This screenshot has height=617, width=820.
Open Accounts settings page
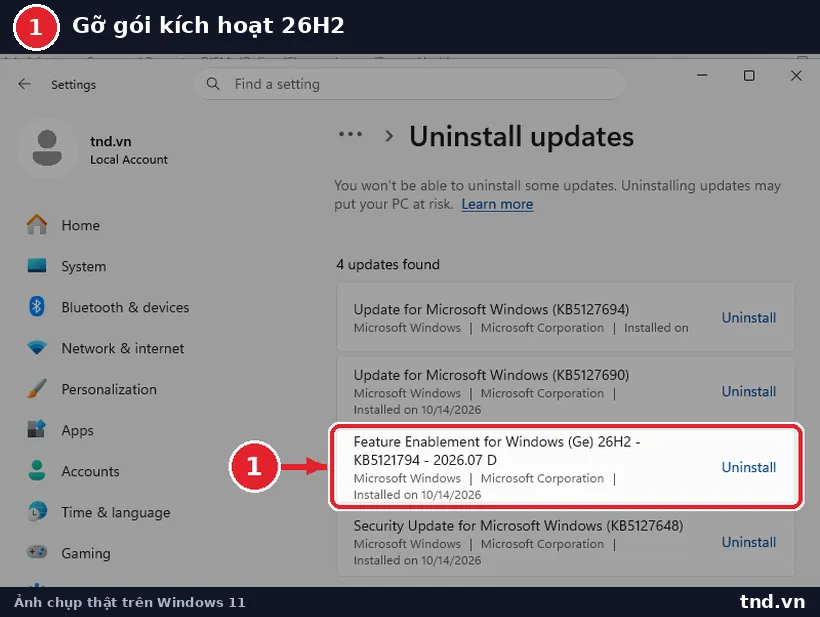[90, 472]
